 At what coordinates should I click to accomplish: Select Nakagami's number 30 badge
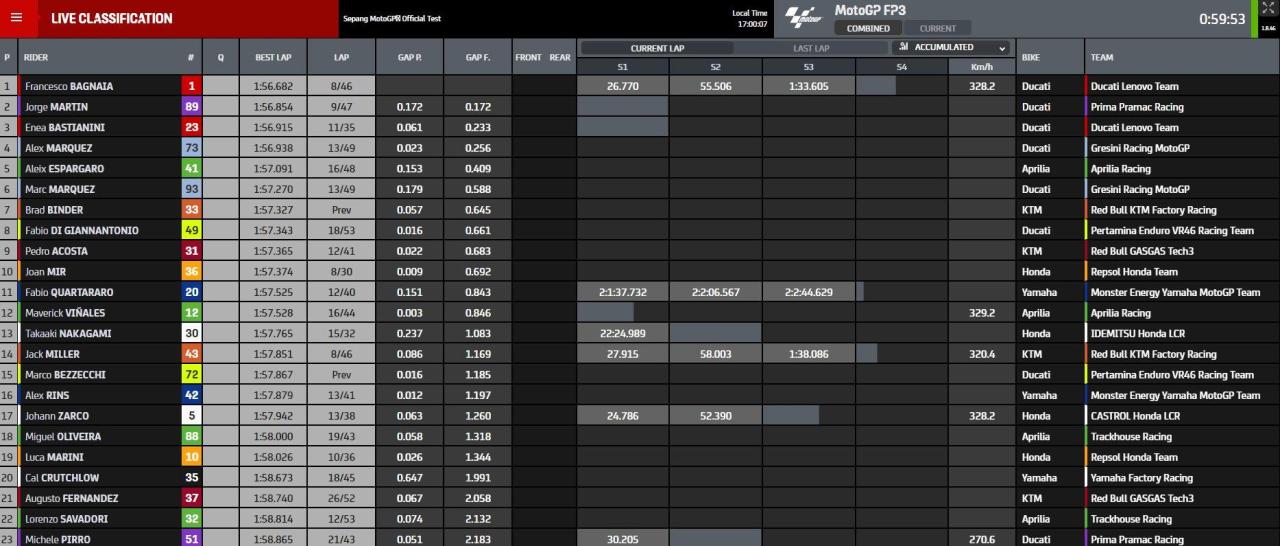pos(191,333)
